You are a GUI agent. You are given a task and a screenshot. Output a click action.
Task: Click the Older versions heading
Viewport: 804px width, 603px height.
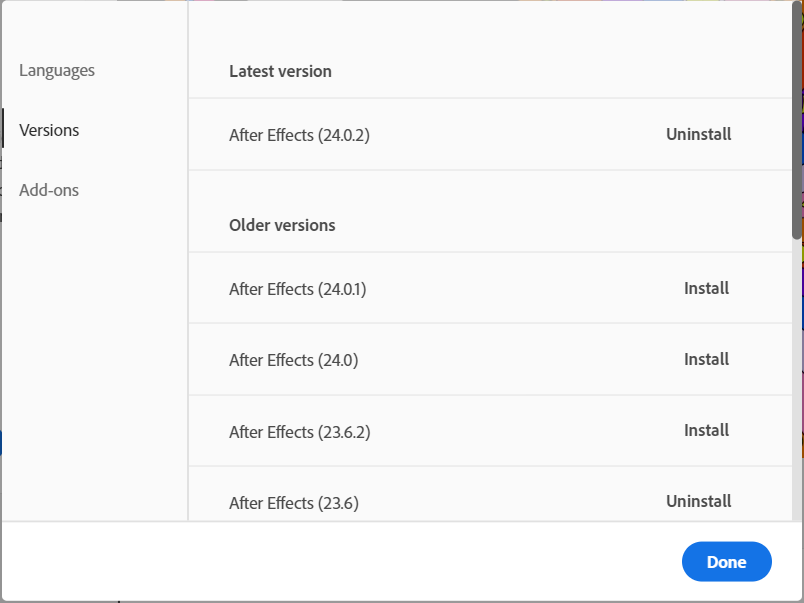[x=282, y=225]
